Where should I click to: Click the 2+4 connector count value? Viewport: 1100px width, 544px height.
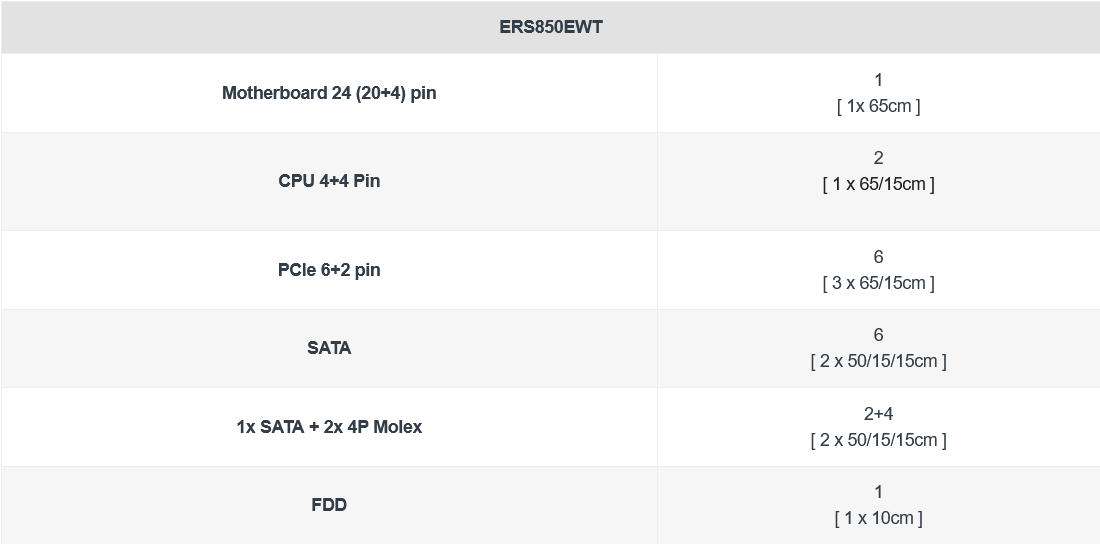point(878,414)
